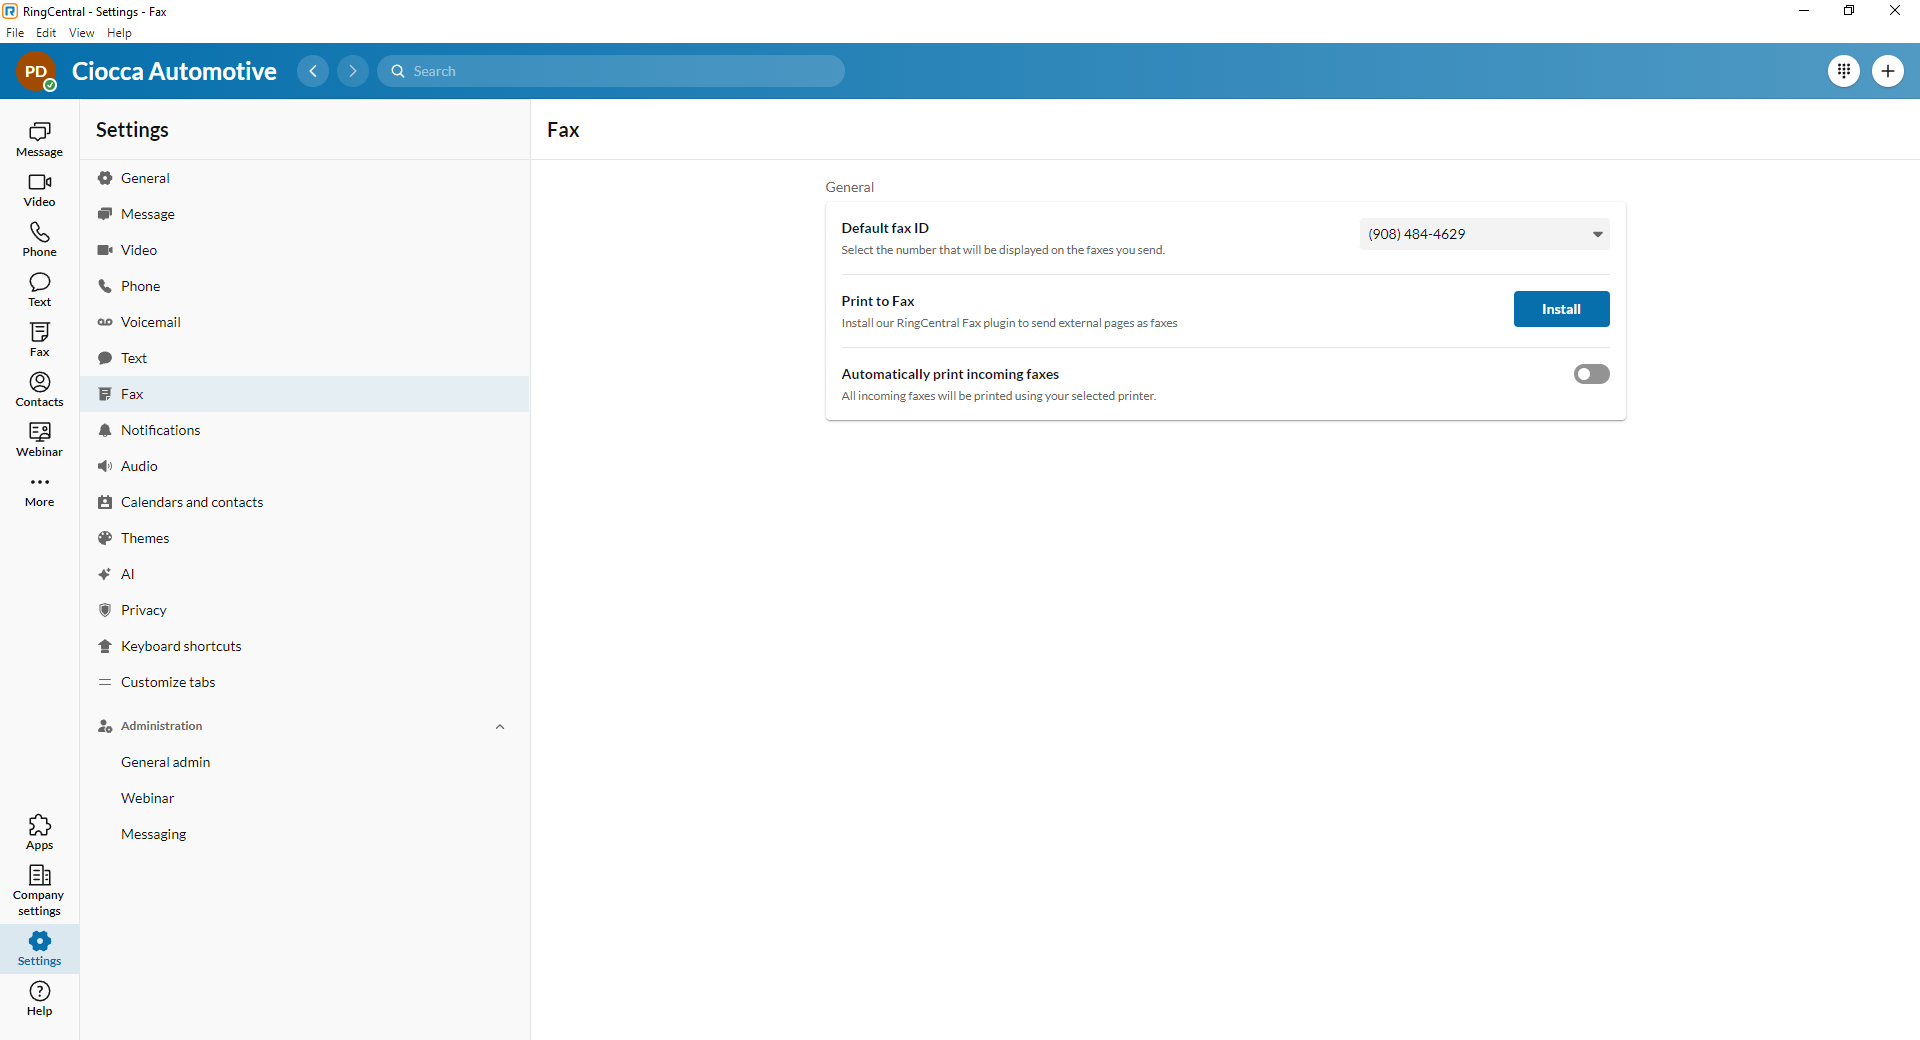Collapse the Administration section chevron
This screenshot has width=1920, height=1040.
coord(500,727)
